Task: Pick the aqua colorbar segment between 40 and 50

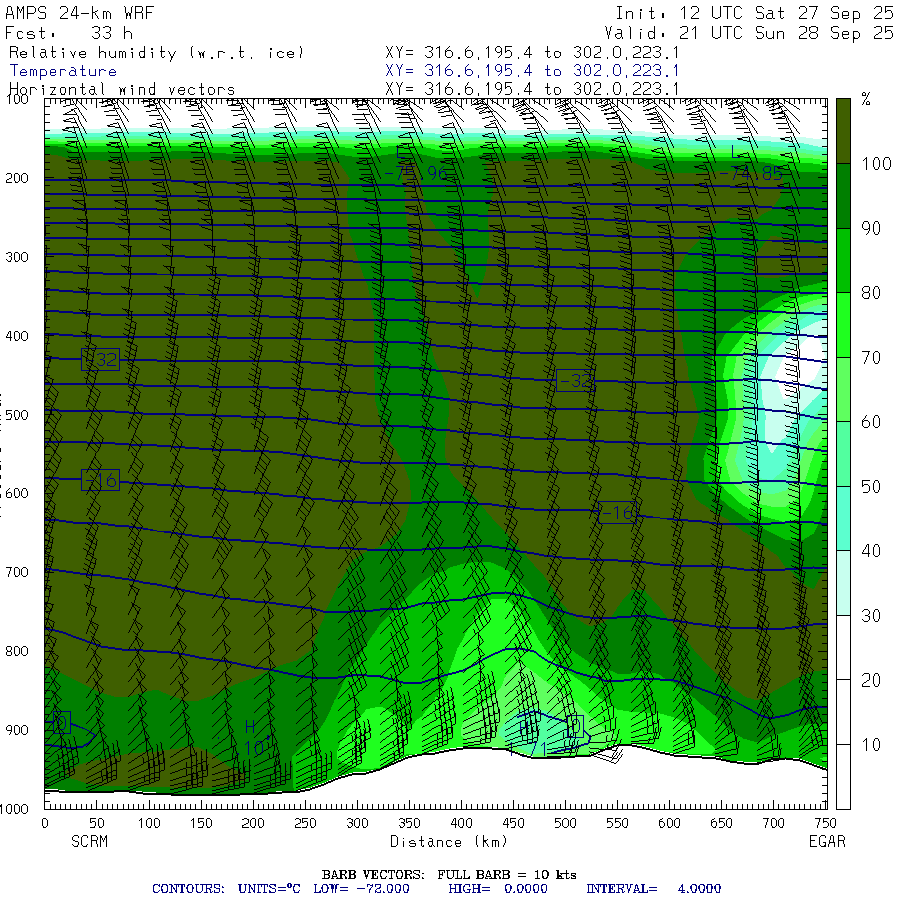Action: [843, 519]
